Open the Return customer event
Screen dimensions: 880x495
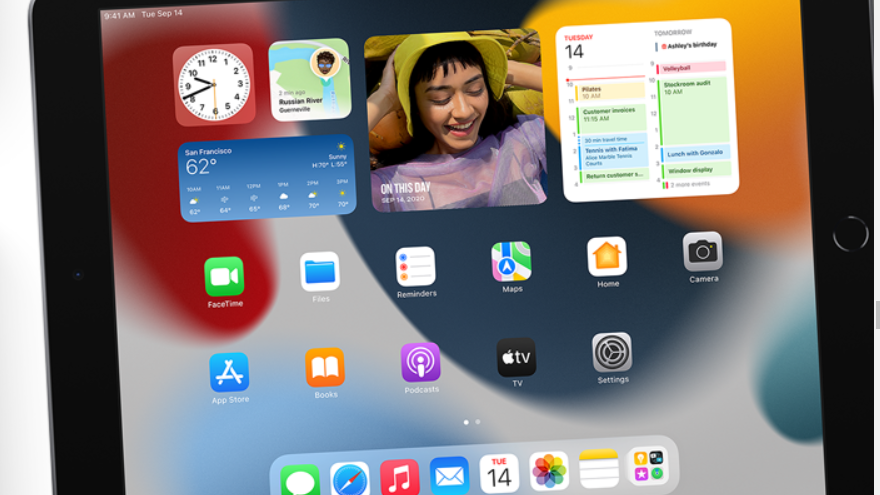[x=616, y=176]
